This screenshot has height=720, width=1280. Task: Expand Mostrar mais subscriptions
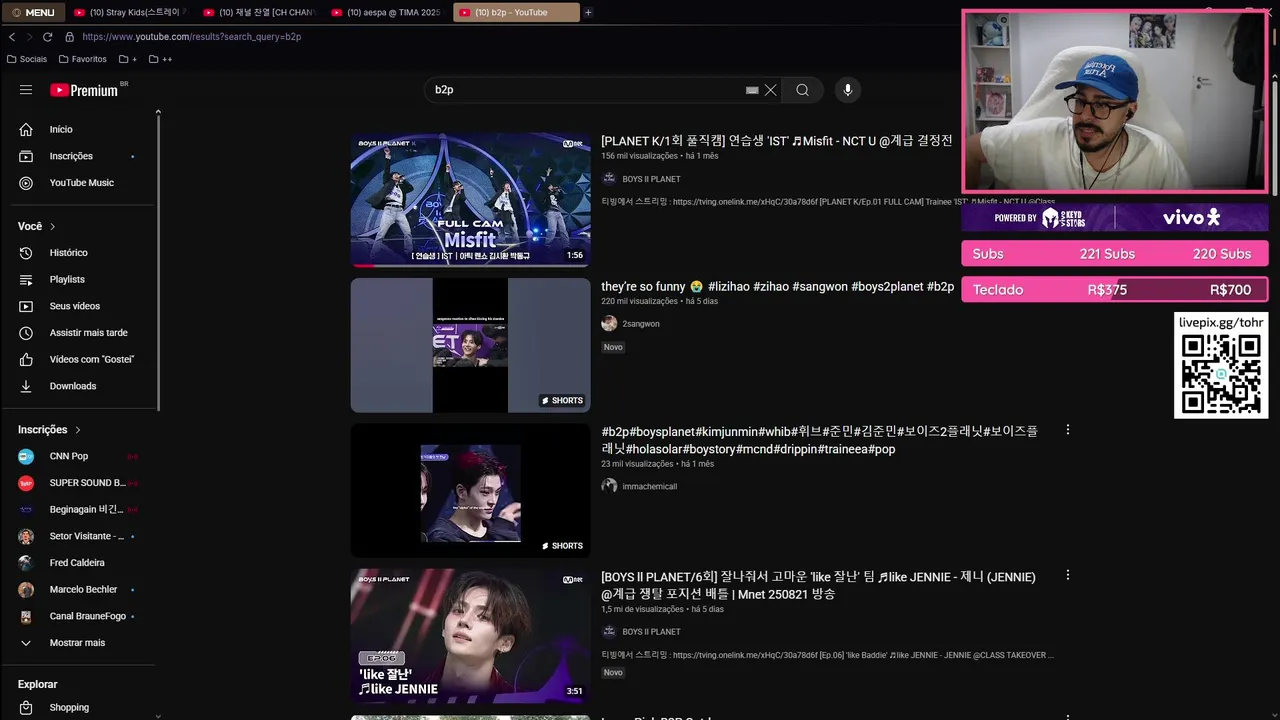pyautogui.click(x=79, y=643)
